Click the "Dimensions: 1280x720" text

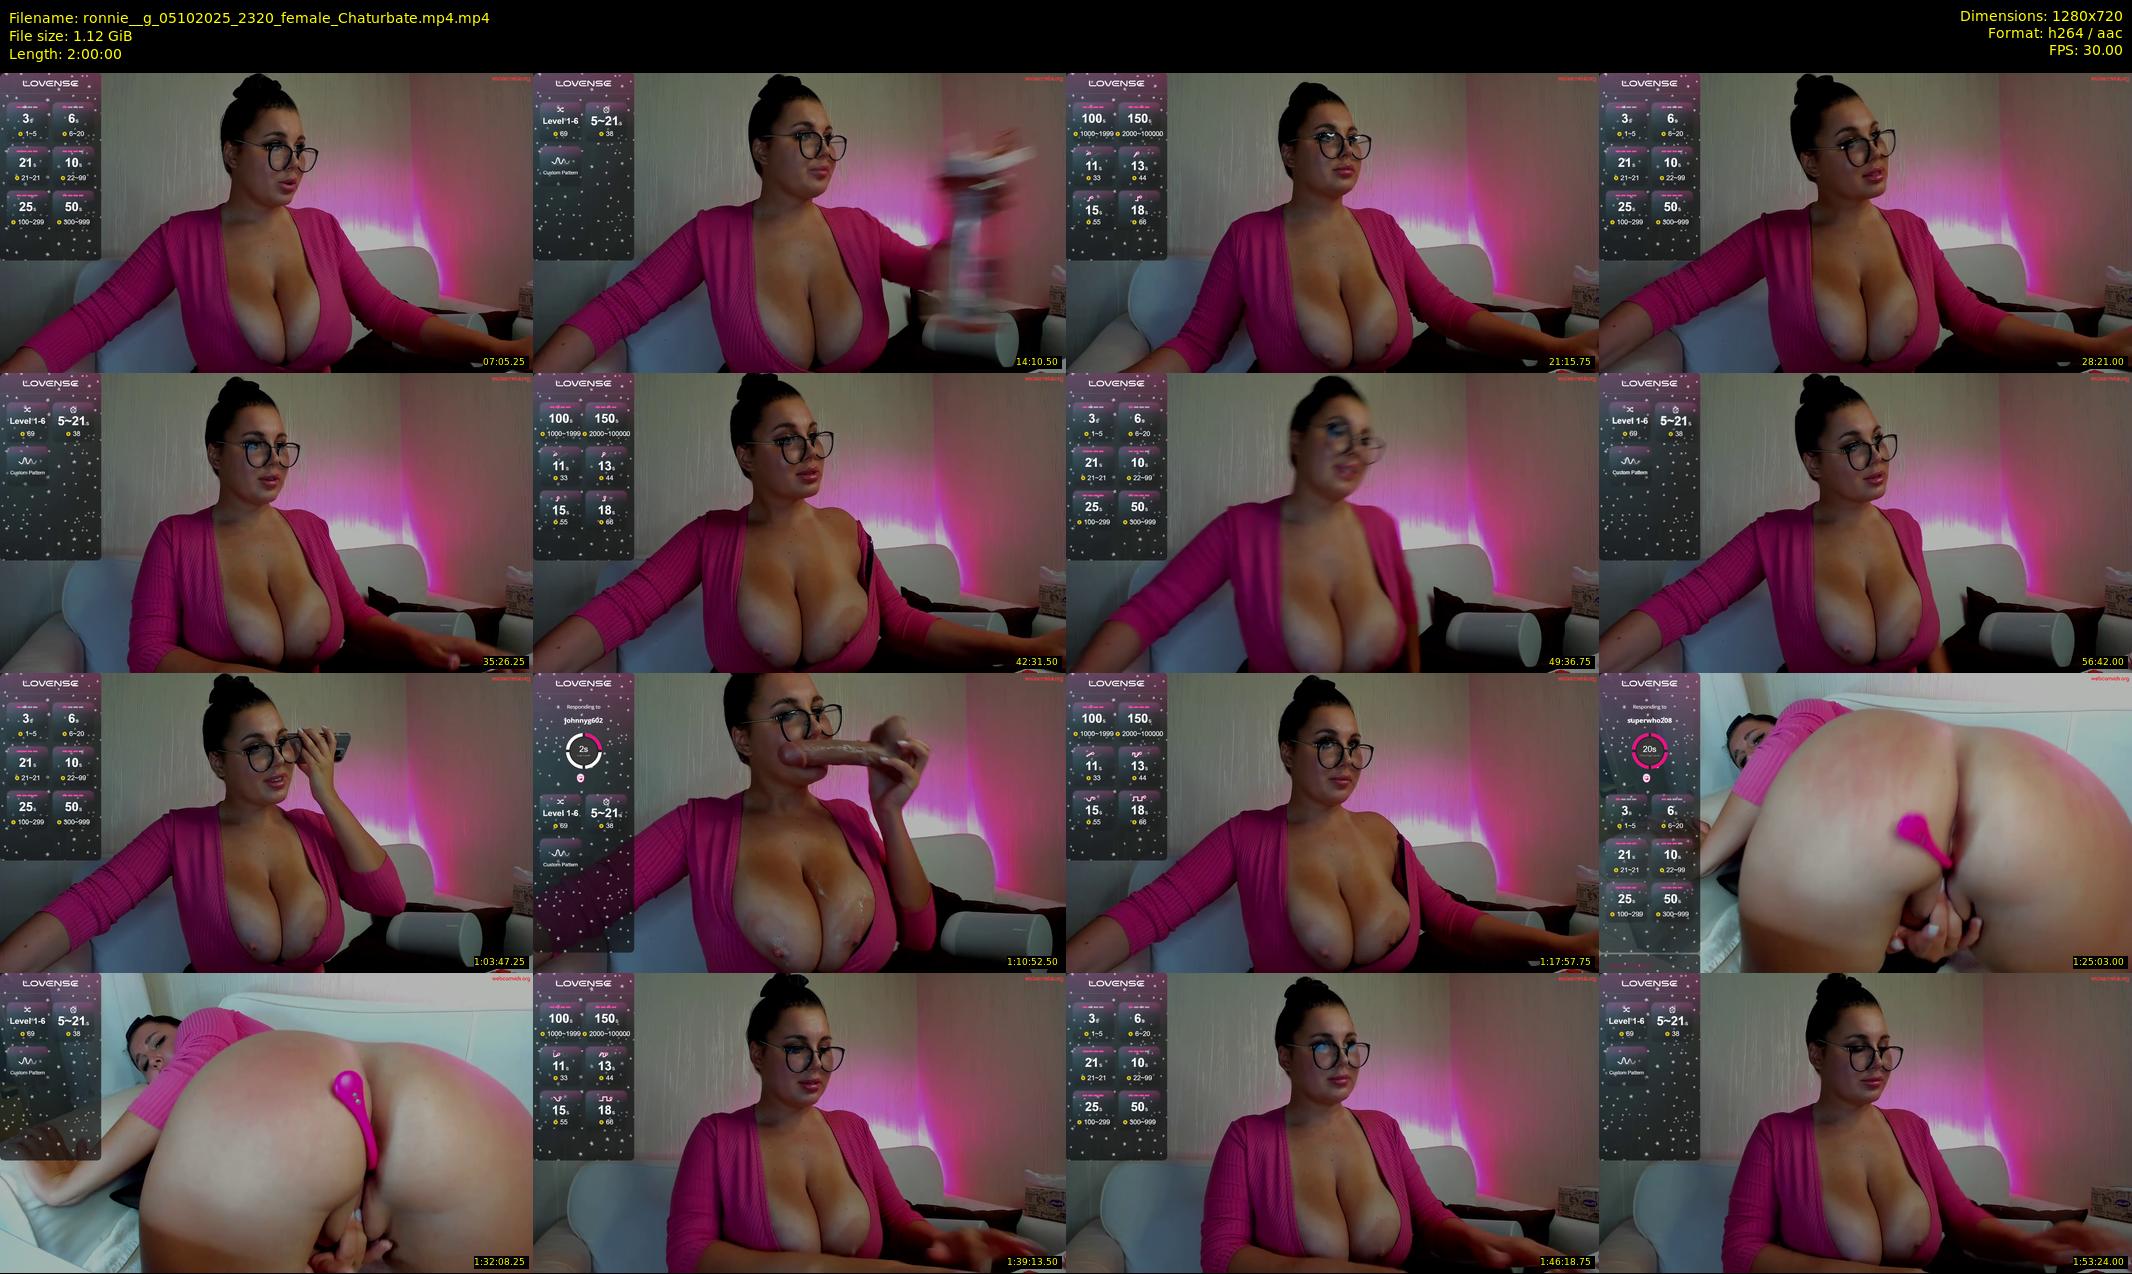2041,16
